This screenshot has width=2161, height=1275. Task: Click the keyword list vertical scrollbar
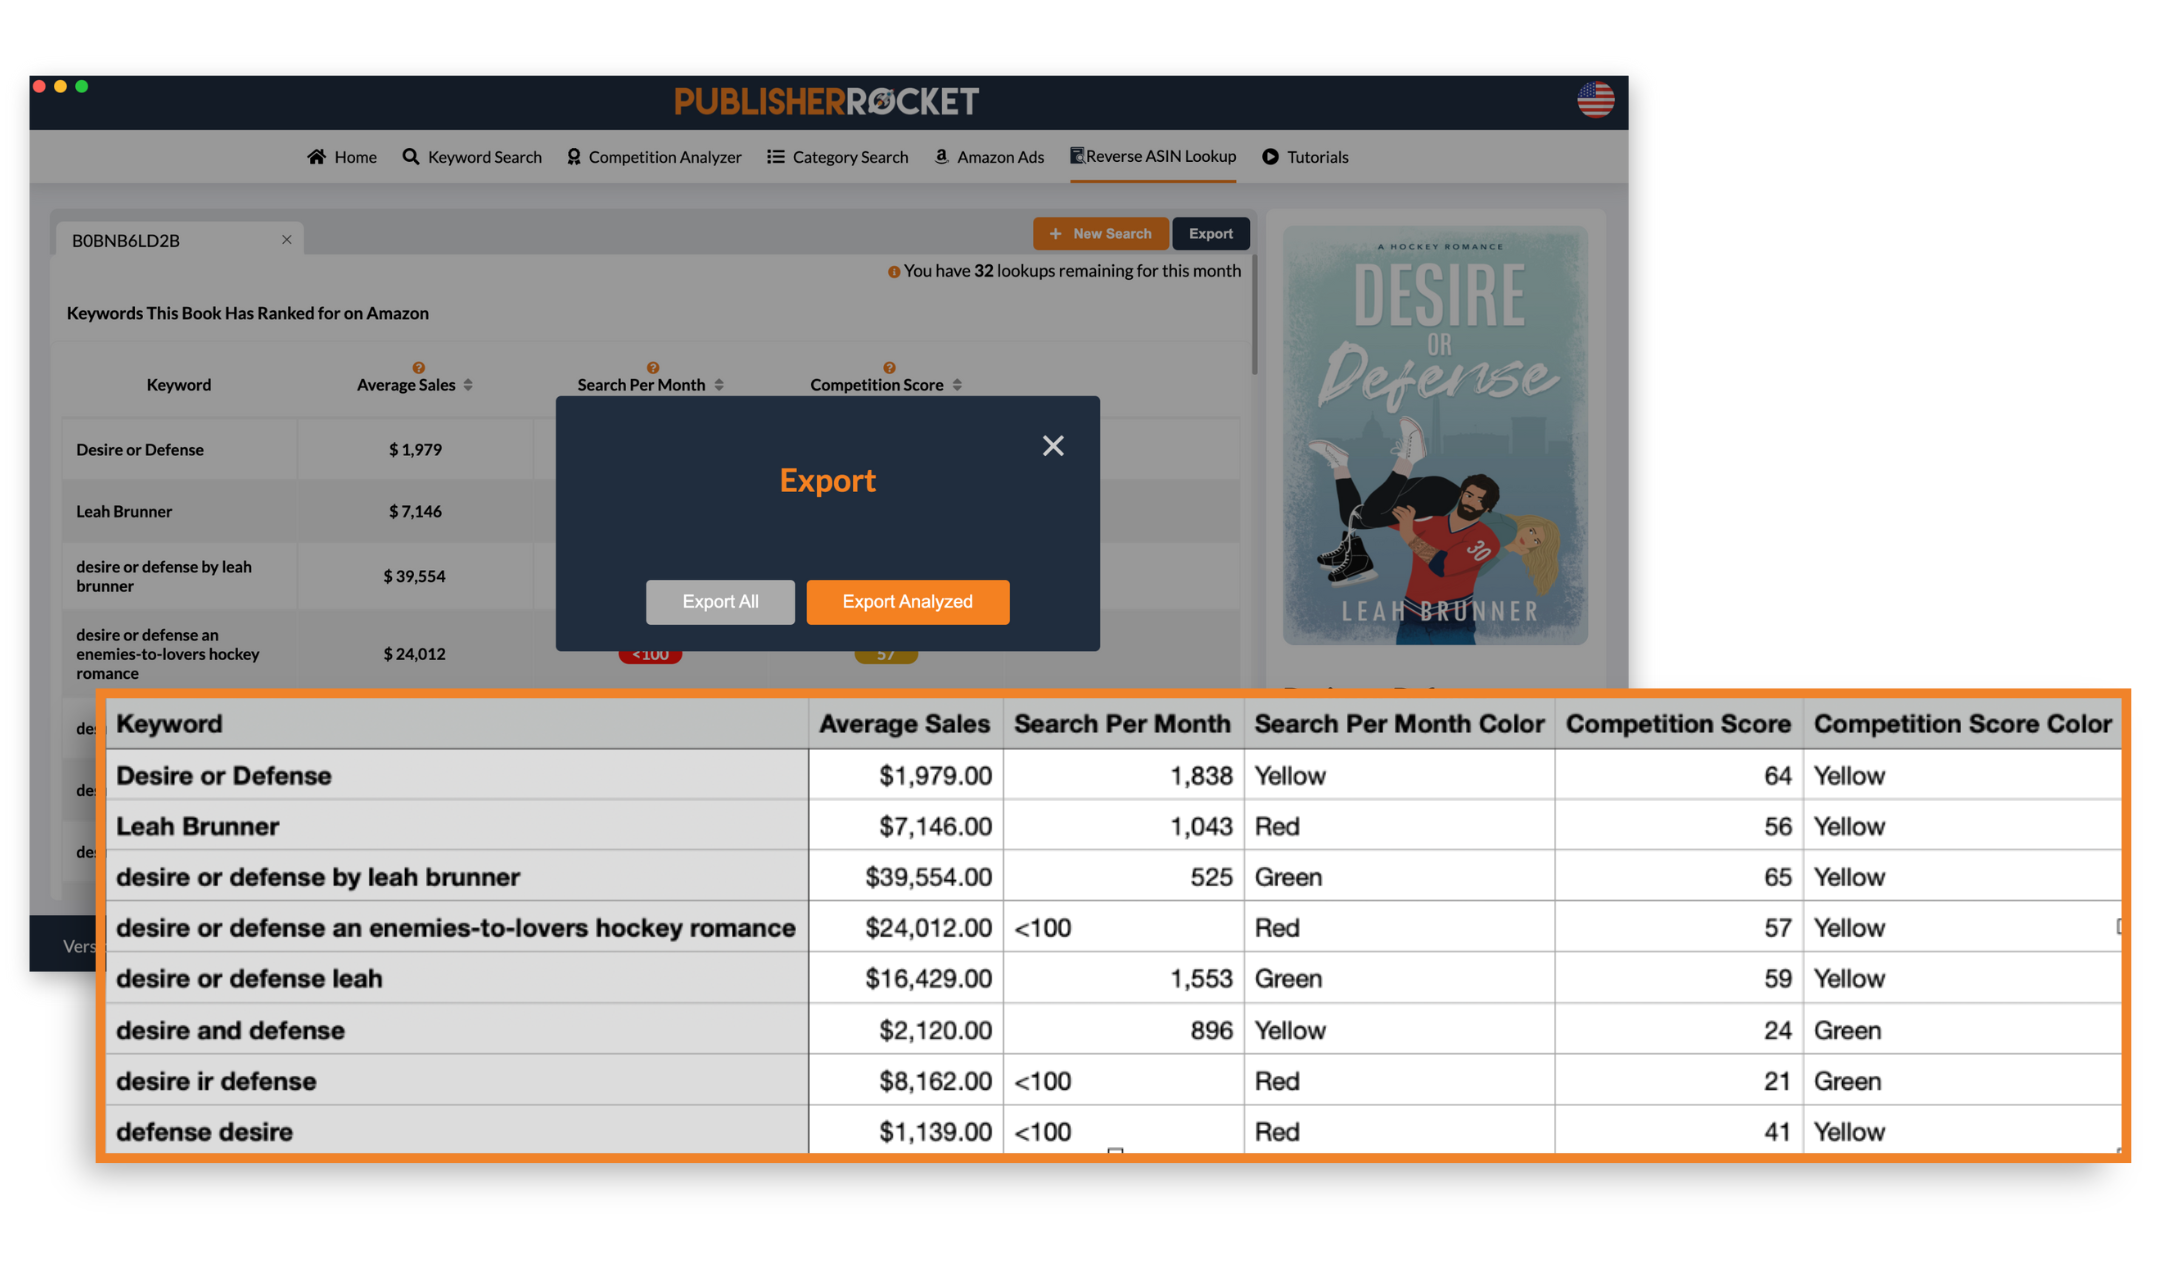point(1254,316)
